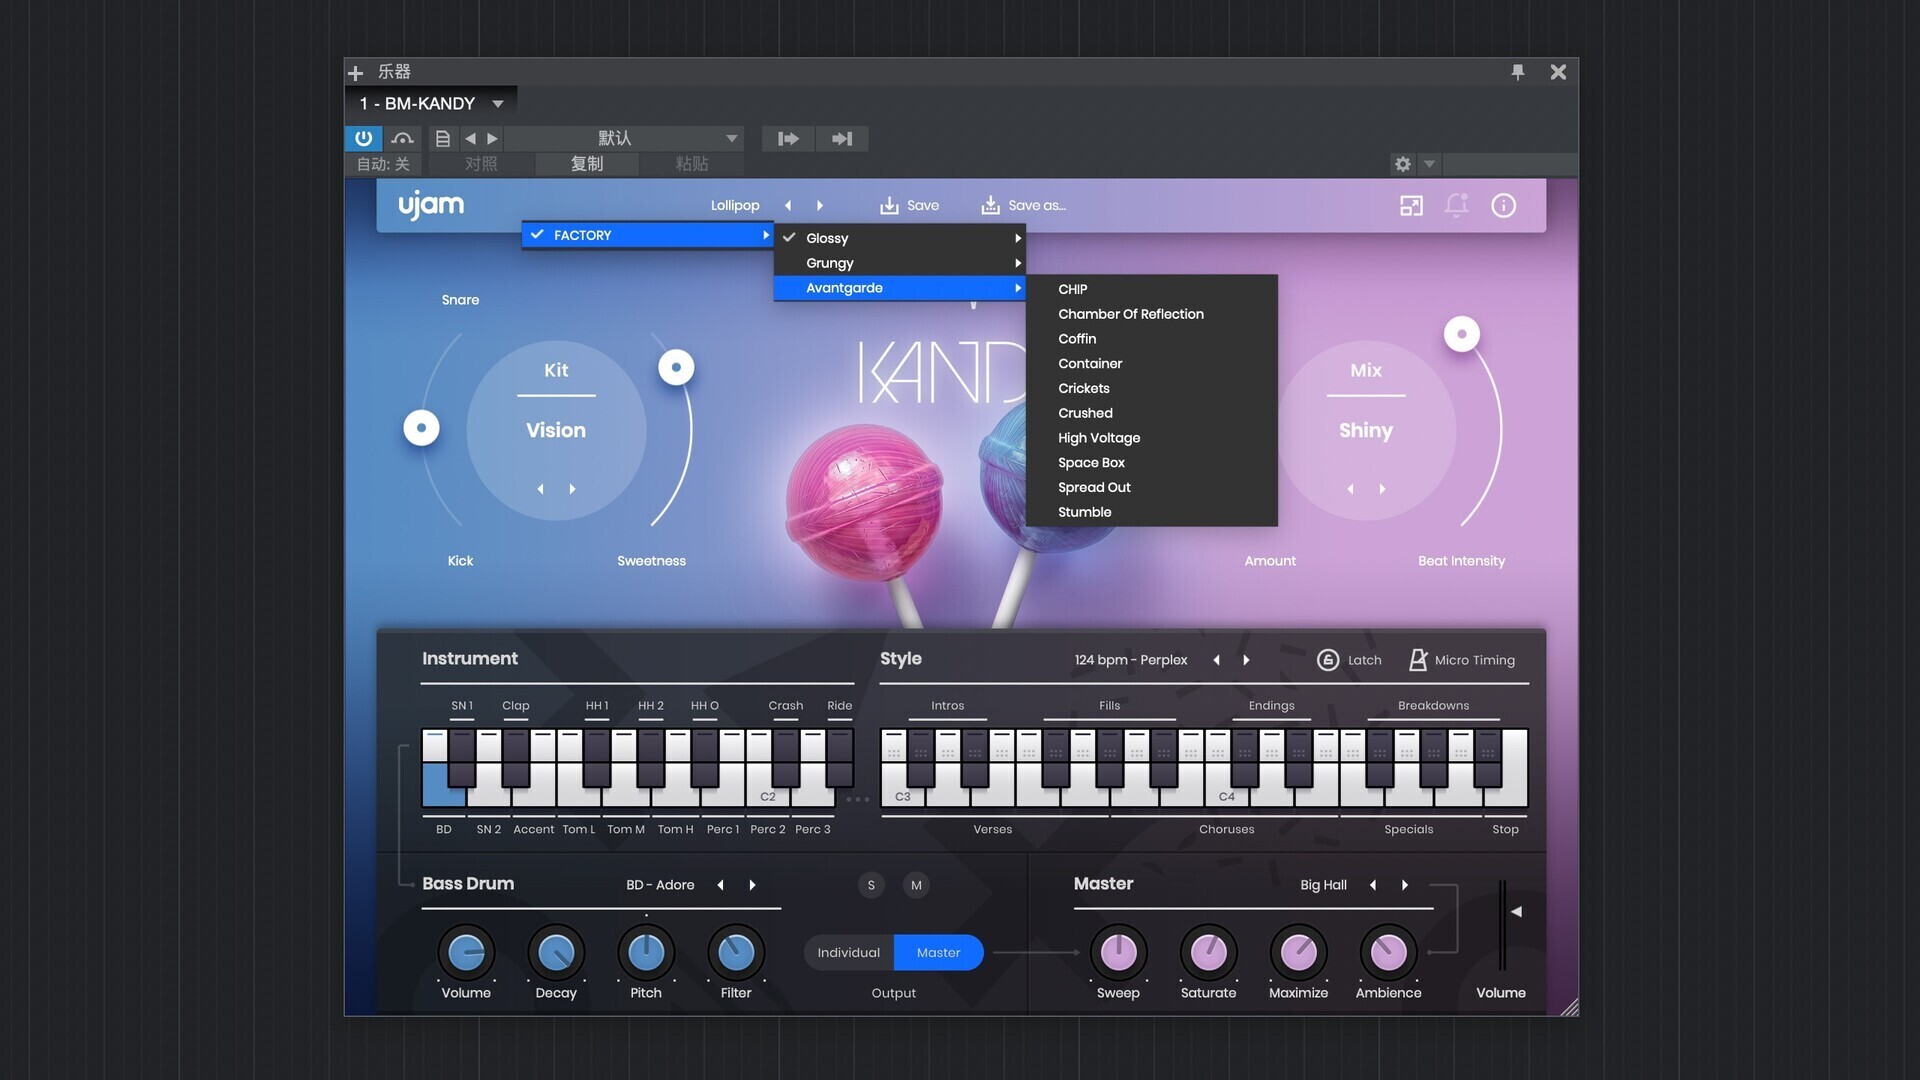Expand the arrow next to settings gear
1920x1080 pixels.
(1429, 164)
